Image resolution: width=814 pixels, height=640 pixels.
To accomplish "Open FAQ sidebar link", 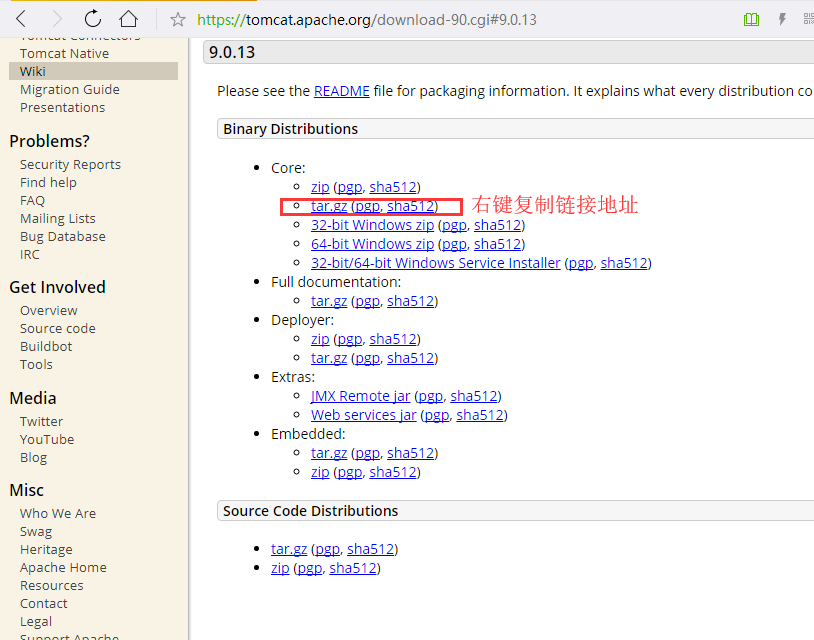I will click(32, 200).
